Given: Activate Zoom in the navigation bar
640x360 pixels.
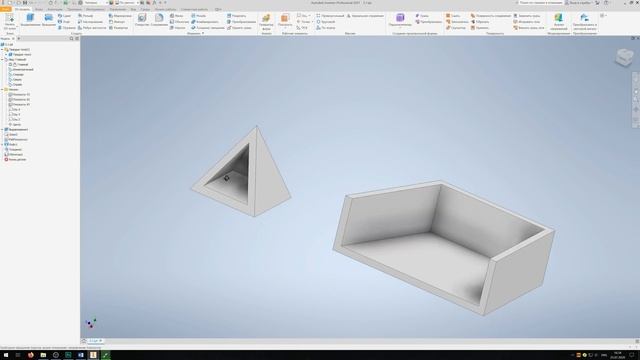Looking at the screenshot, I should (x=636, y=100).
